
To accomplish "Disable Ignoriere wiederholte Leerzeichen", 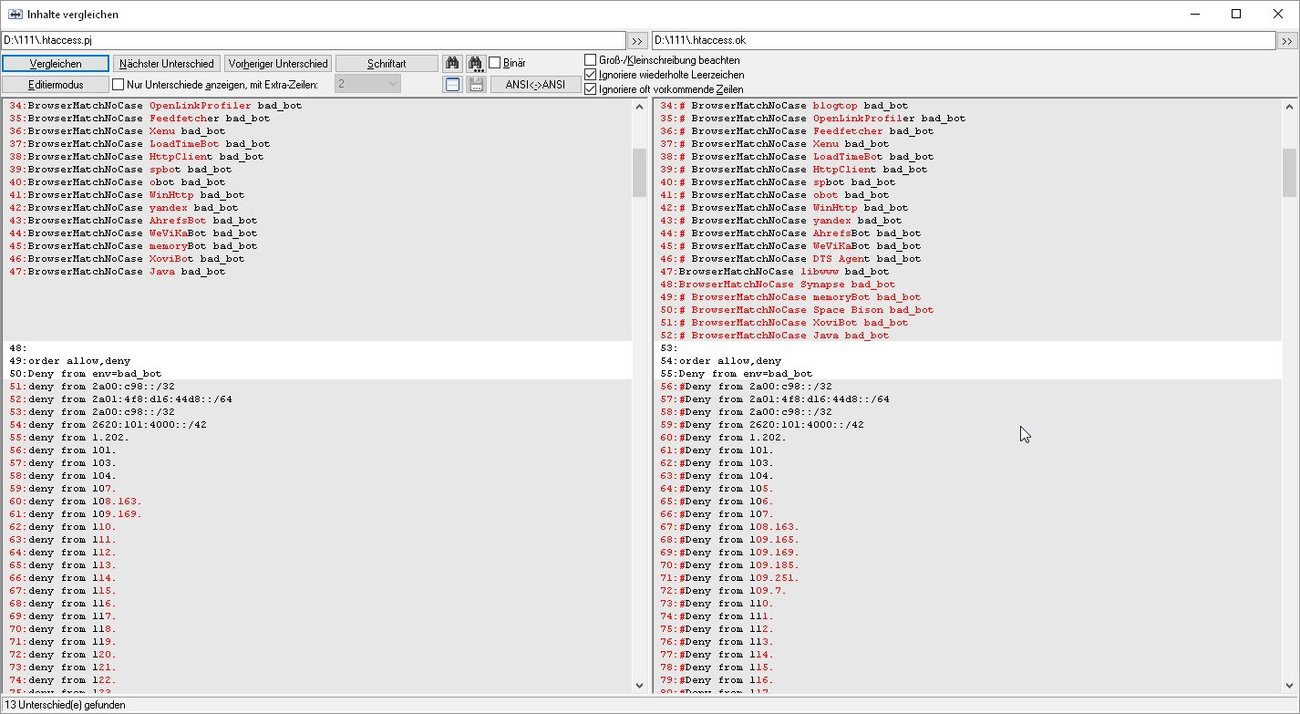I will click(590, 74).
